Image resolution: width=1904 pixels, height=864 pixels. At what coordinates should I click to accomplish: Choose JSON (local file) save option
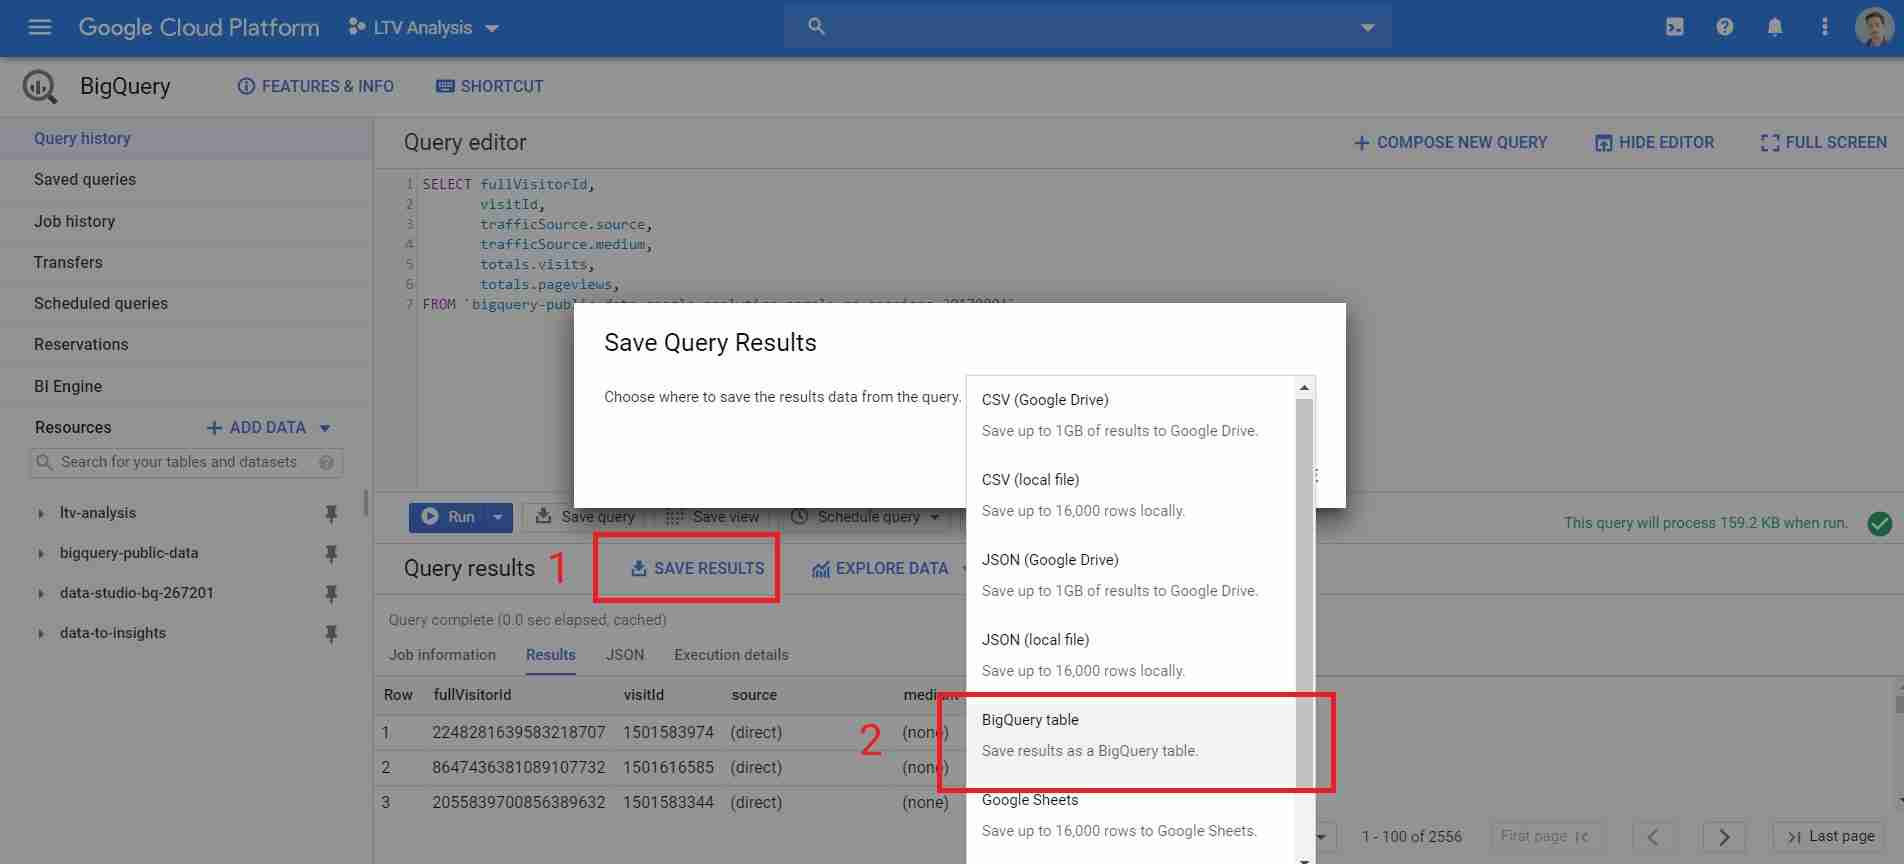(x=1131, y=655)
